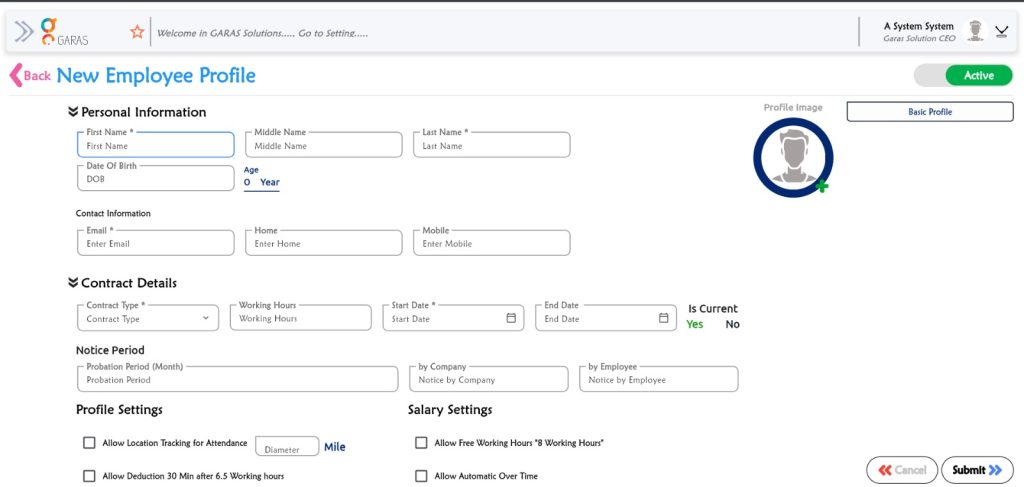This screenshot has height=487, width=1024.
Task: Select the Basic Profile tab
Action: [x=929, y=112]
